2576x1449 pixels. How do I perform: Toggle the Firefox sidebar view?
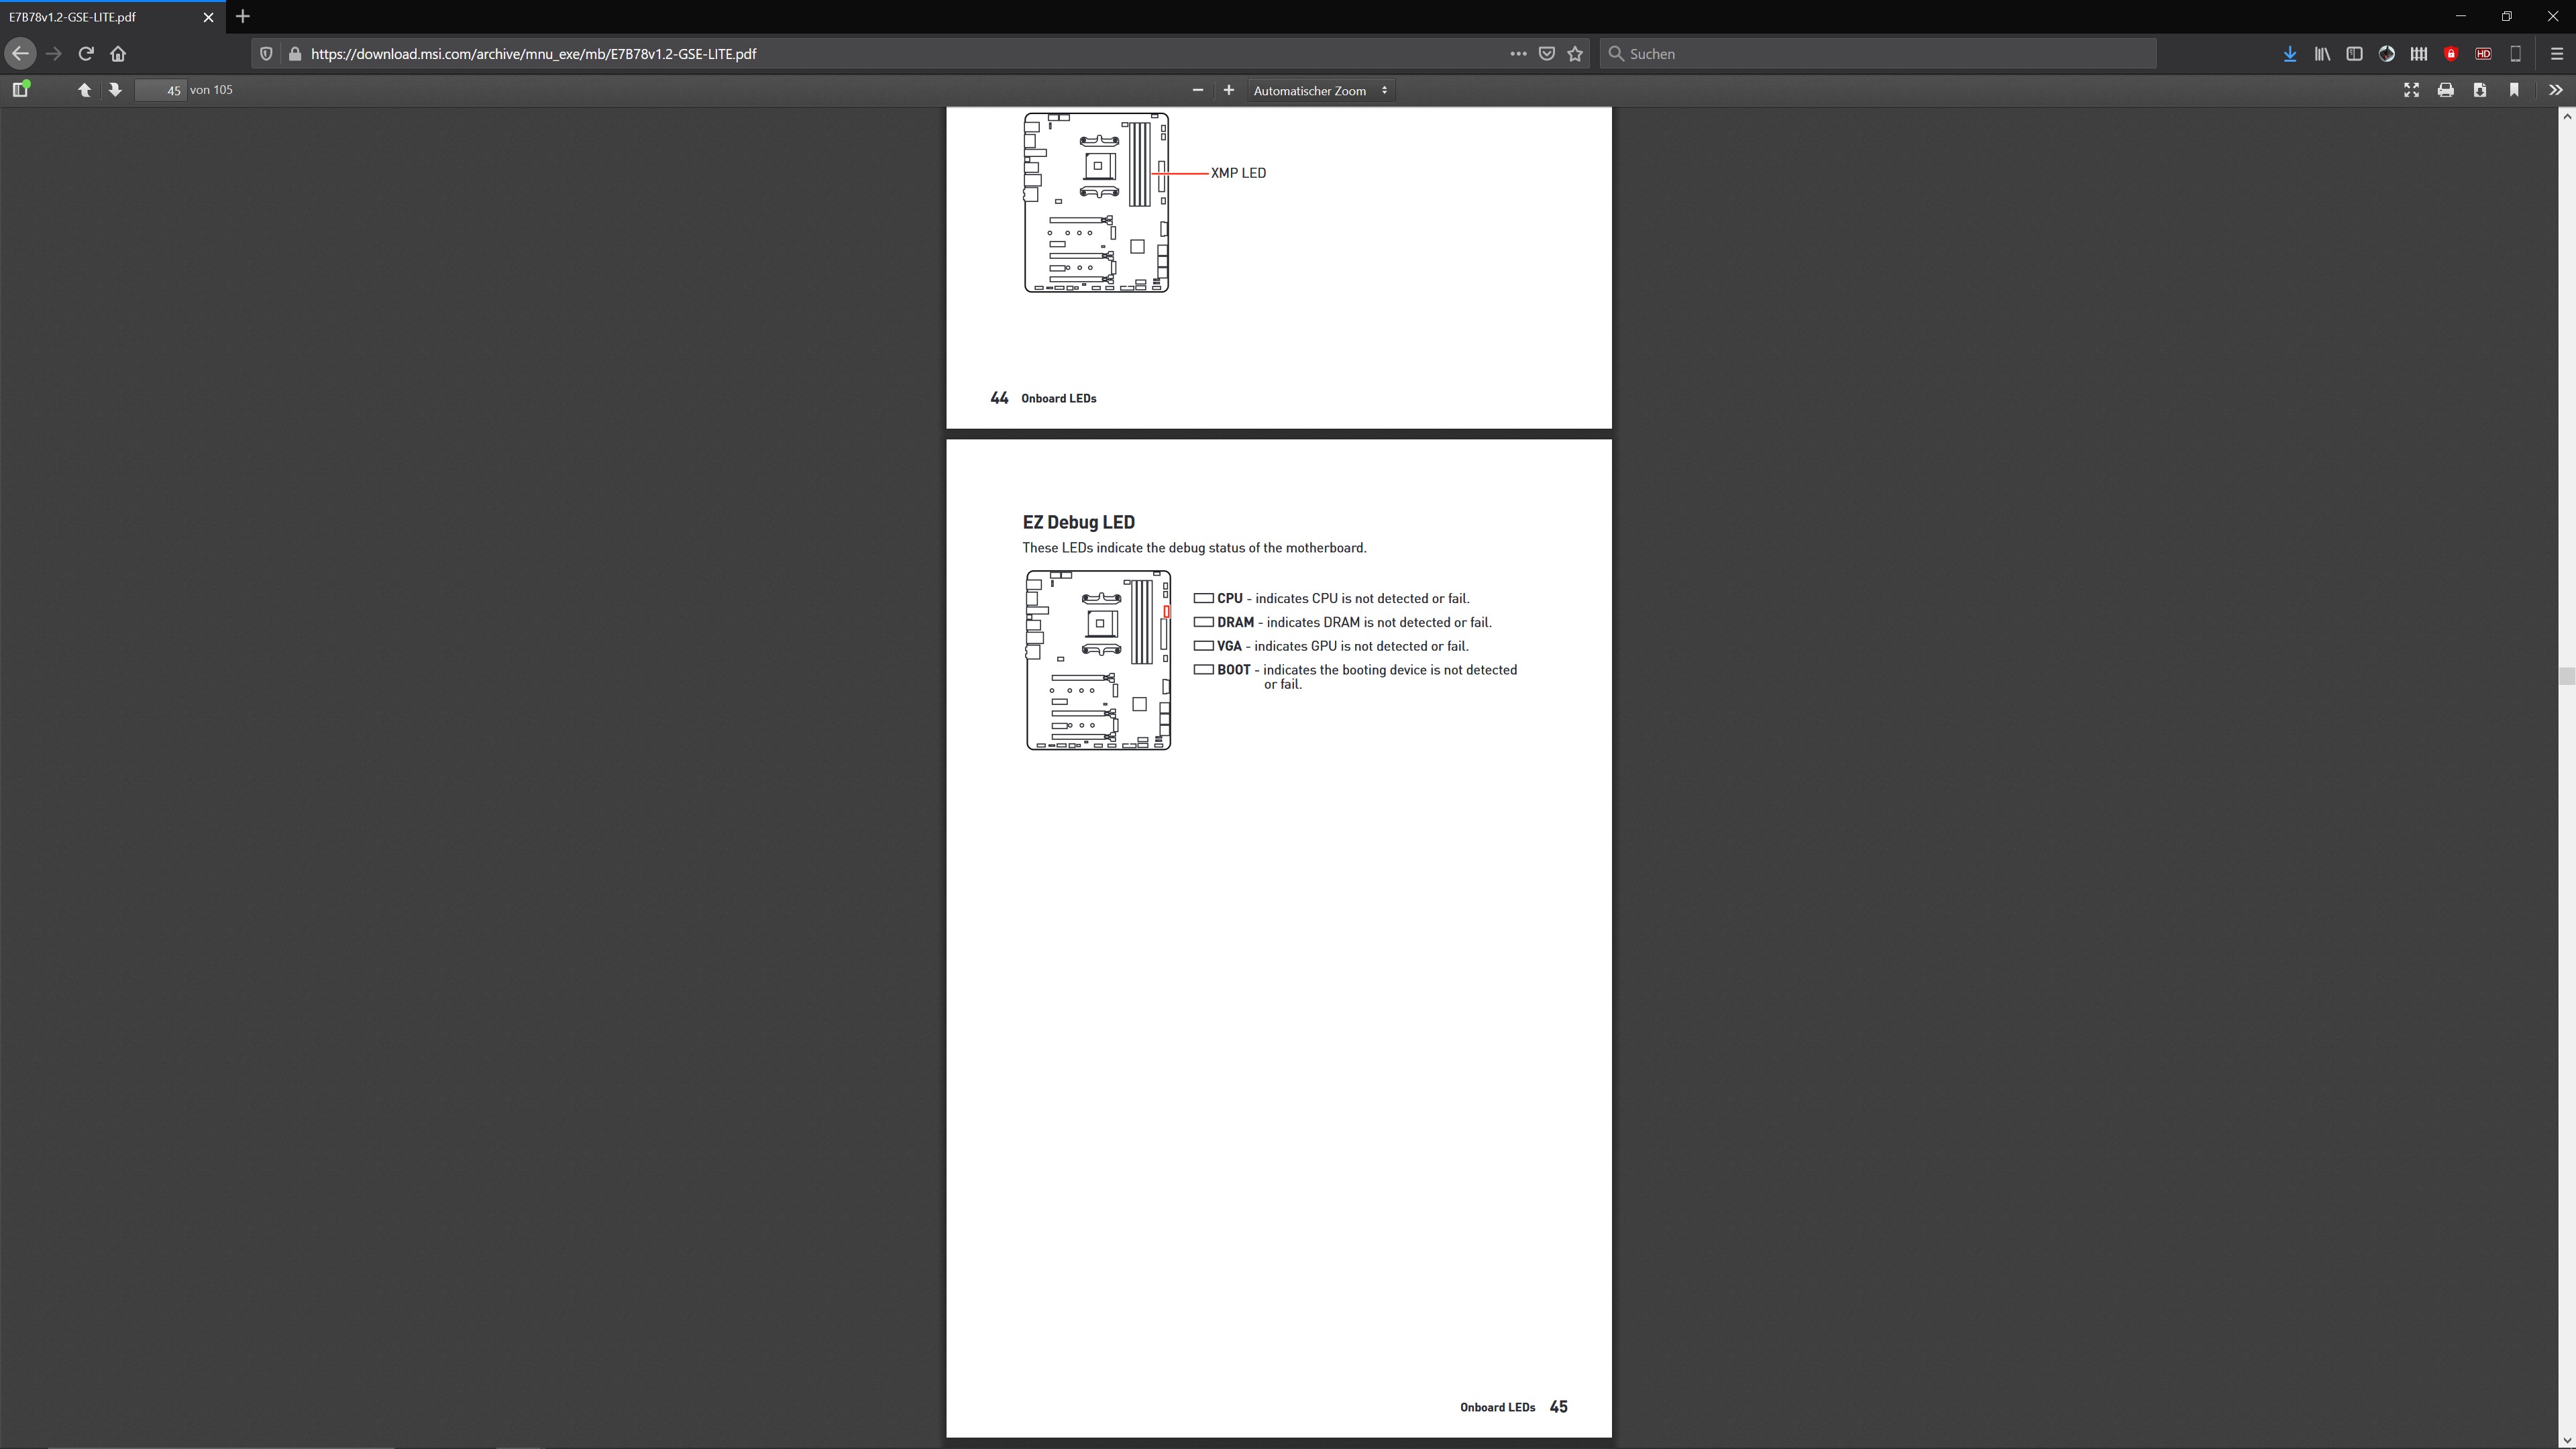point(2354,54)
